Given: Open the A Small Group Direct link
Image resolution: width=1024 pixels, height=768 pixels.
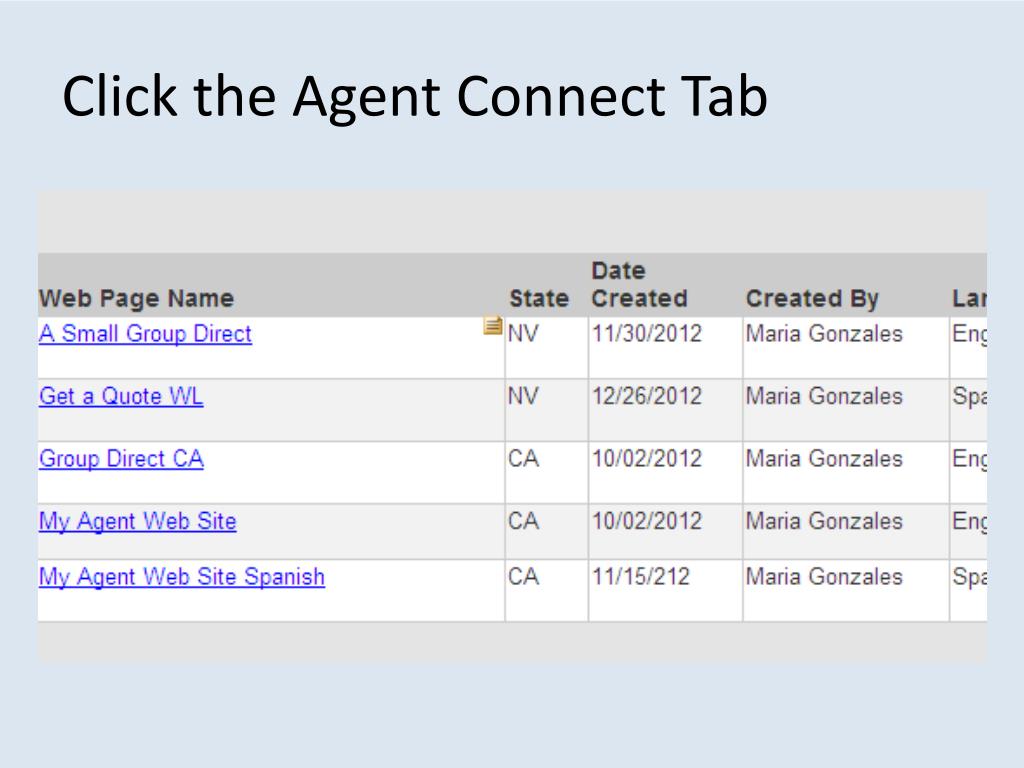Looking at the screenshot, I should [145, 334].
